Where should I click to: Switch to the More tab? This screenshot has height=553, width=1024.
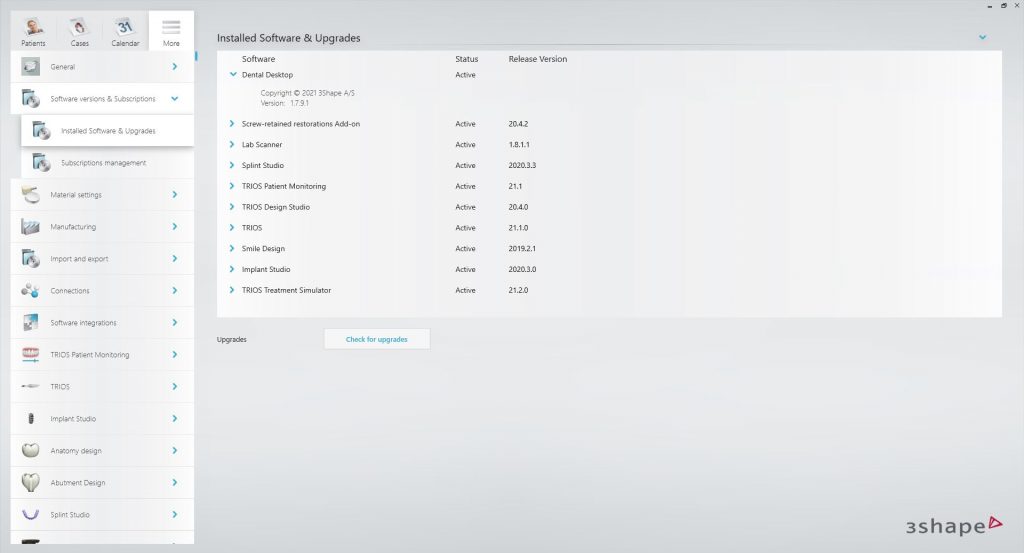click(171, 30)
